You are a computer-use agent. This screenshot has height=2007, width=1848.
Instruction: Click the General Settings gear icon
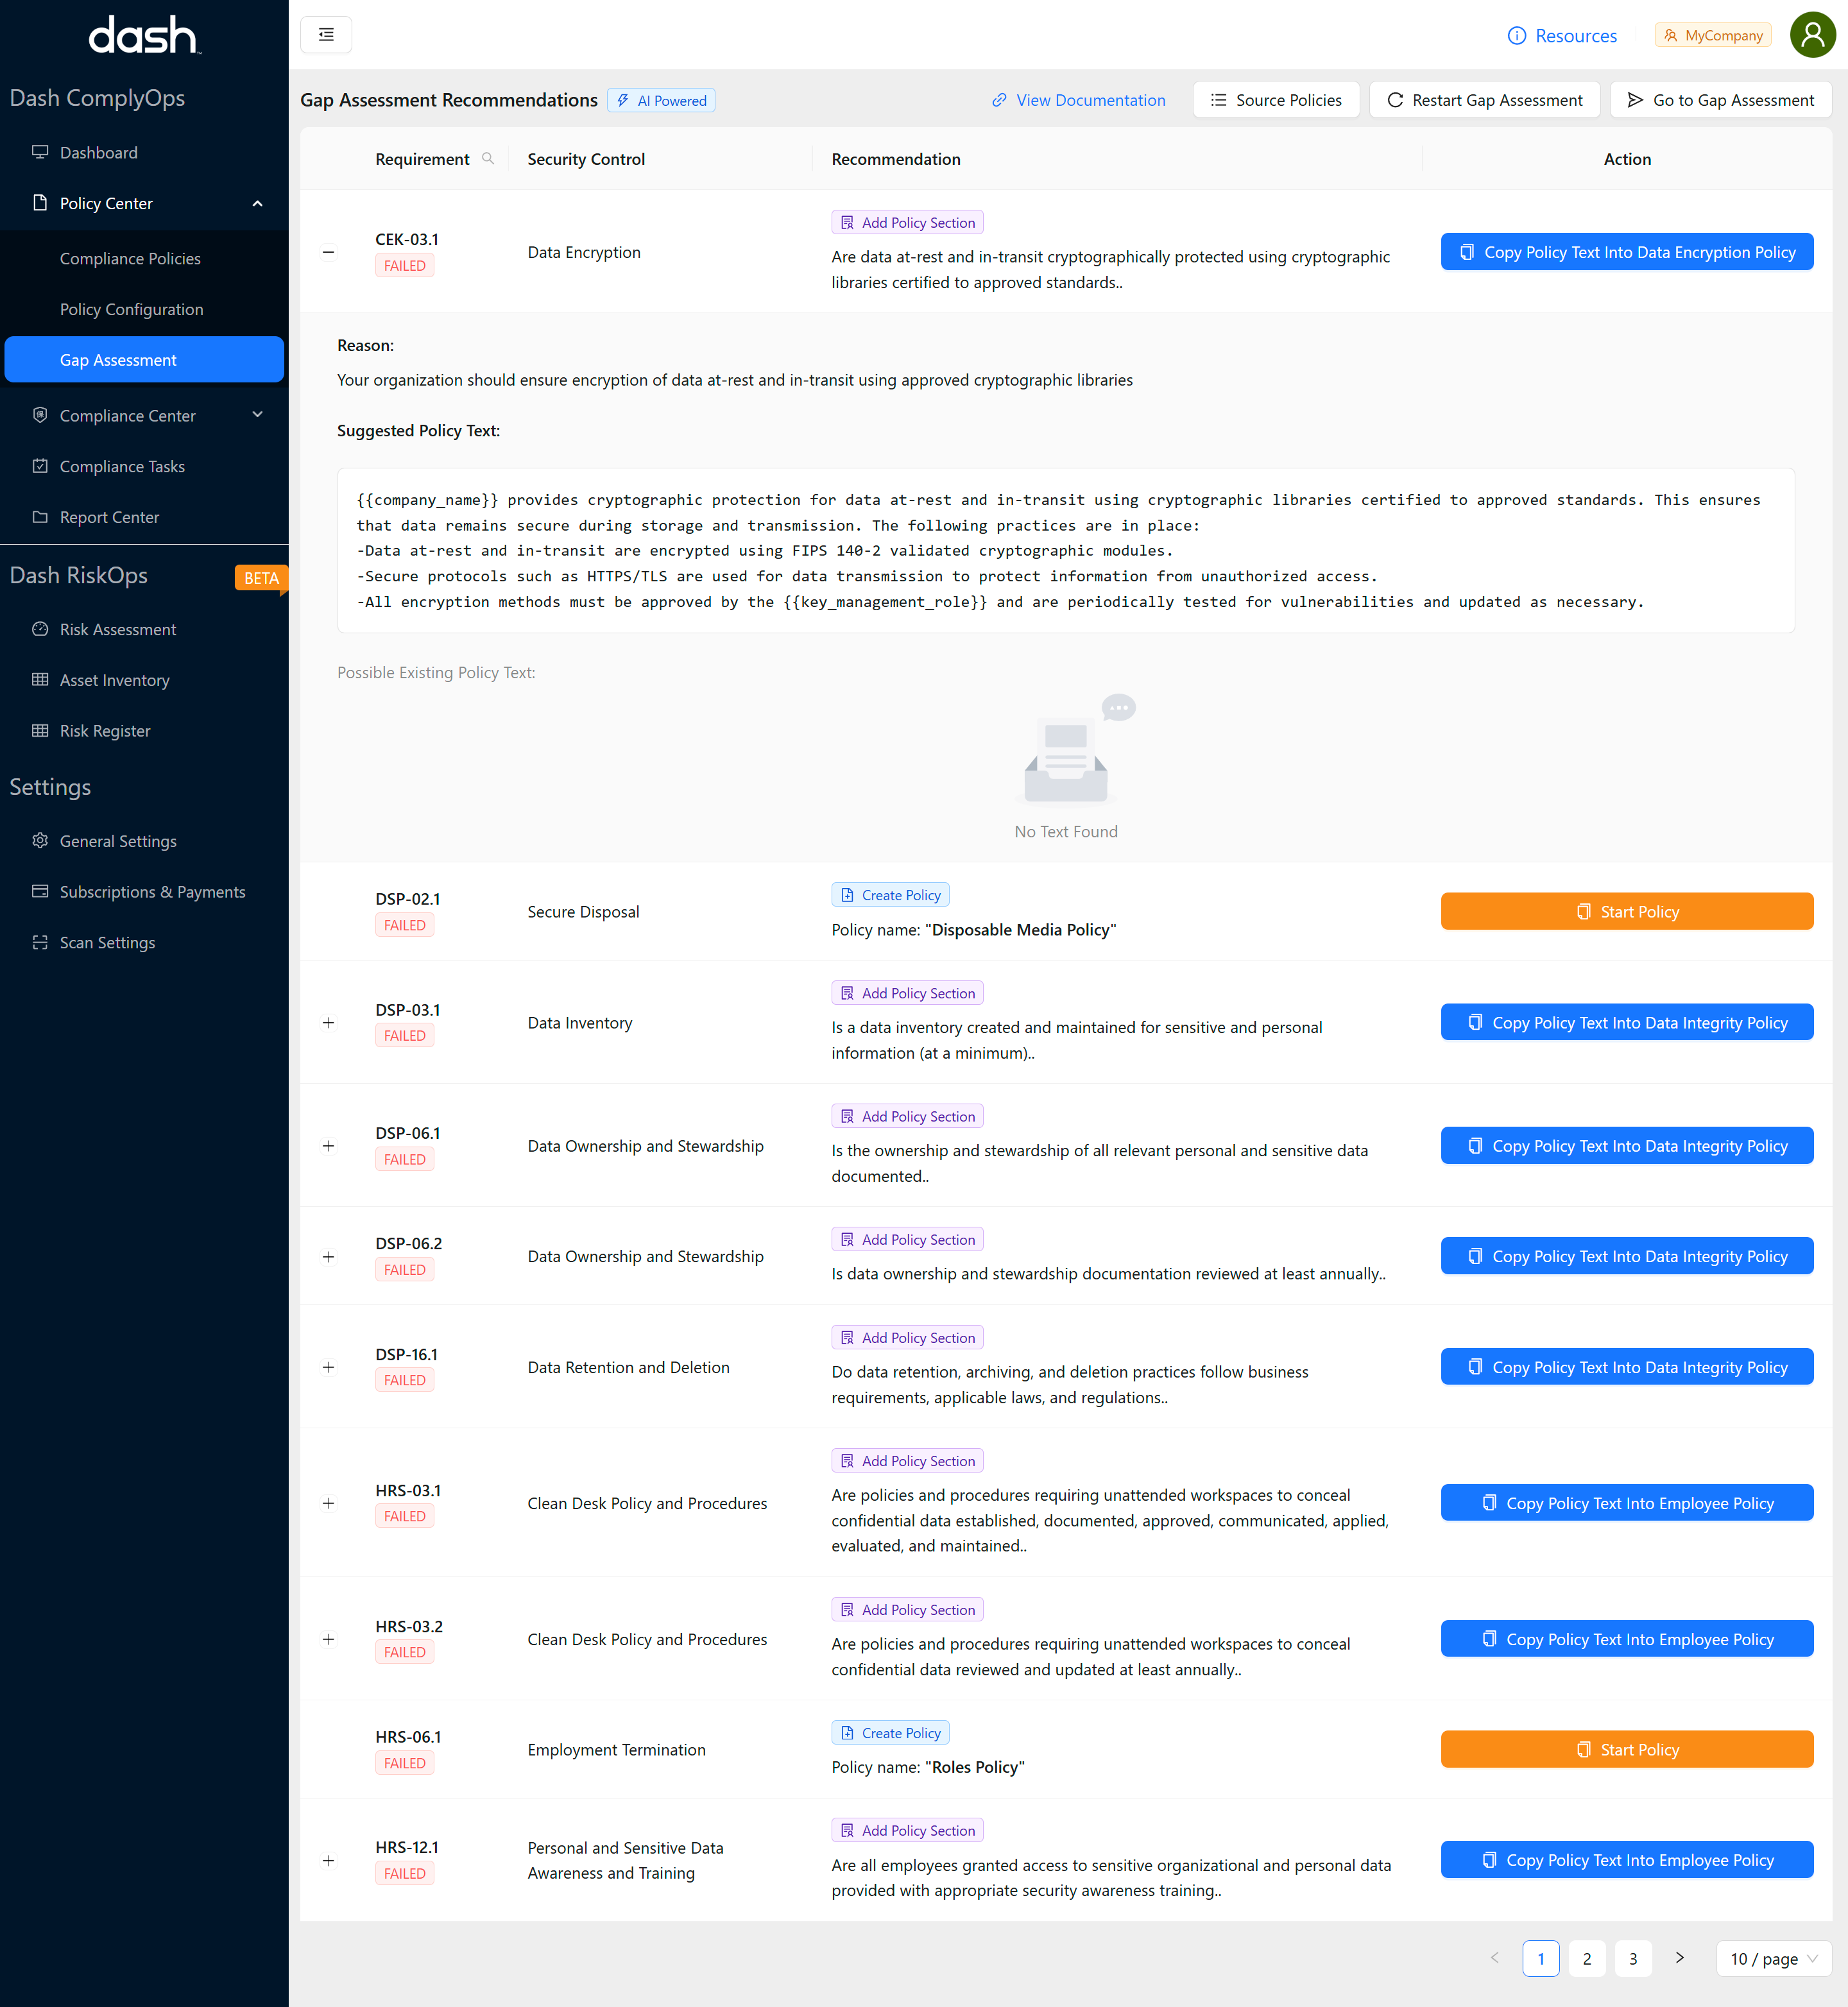pos(40,841)
